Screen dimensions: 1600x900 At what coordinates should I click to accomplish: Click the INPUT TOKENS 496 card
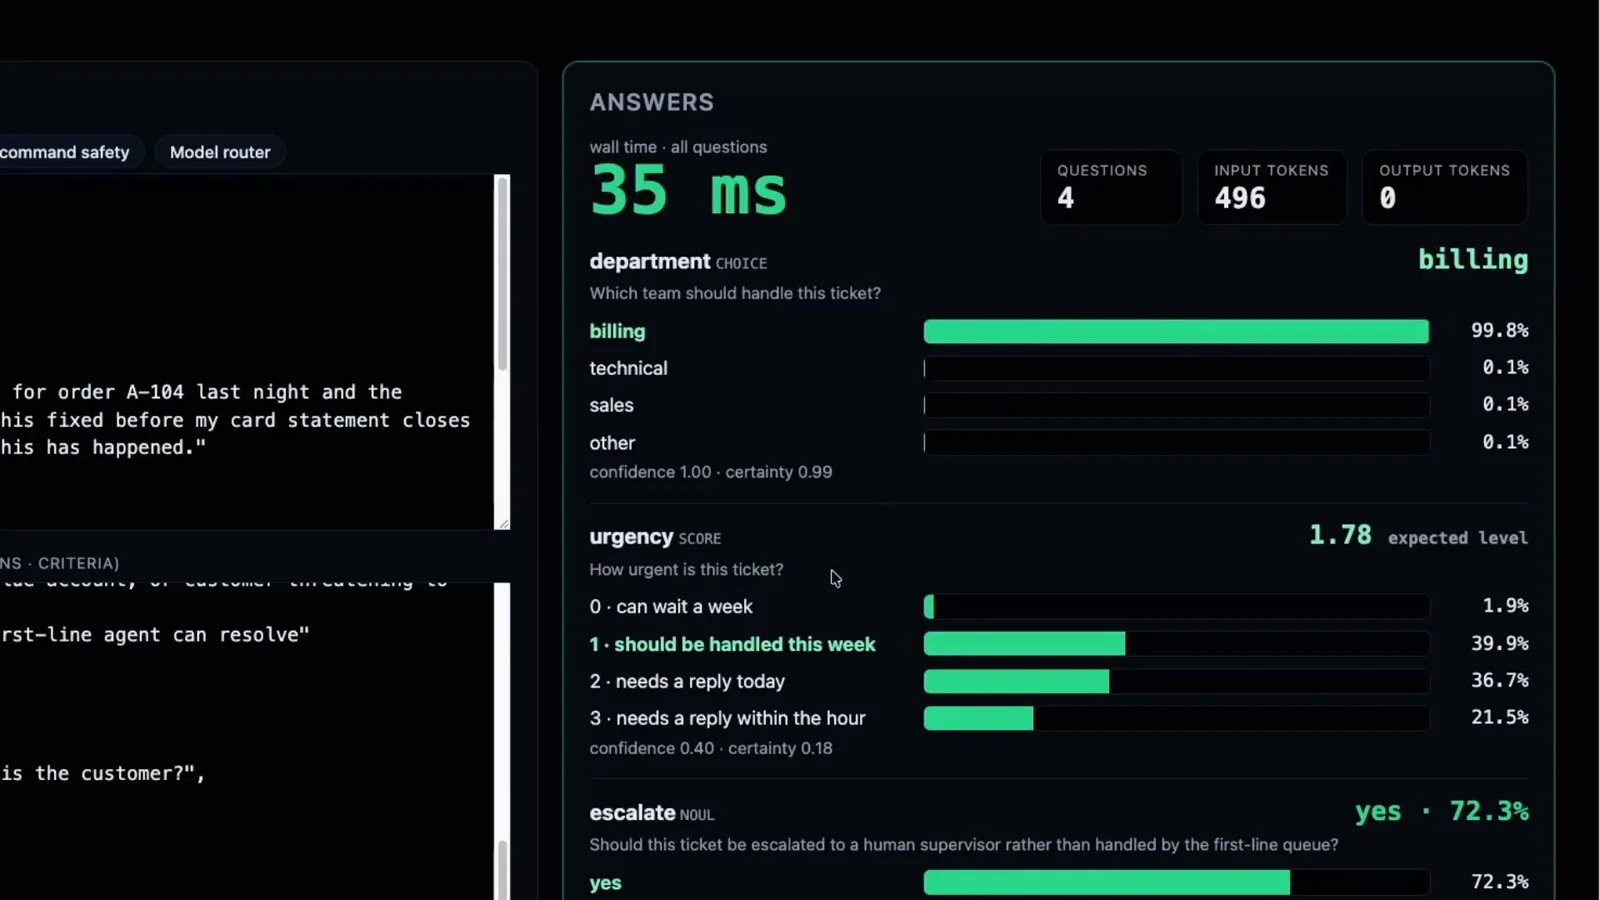pos(1272,187)
